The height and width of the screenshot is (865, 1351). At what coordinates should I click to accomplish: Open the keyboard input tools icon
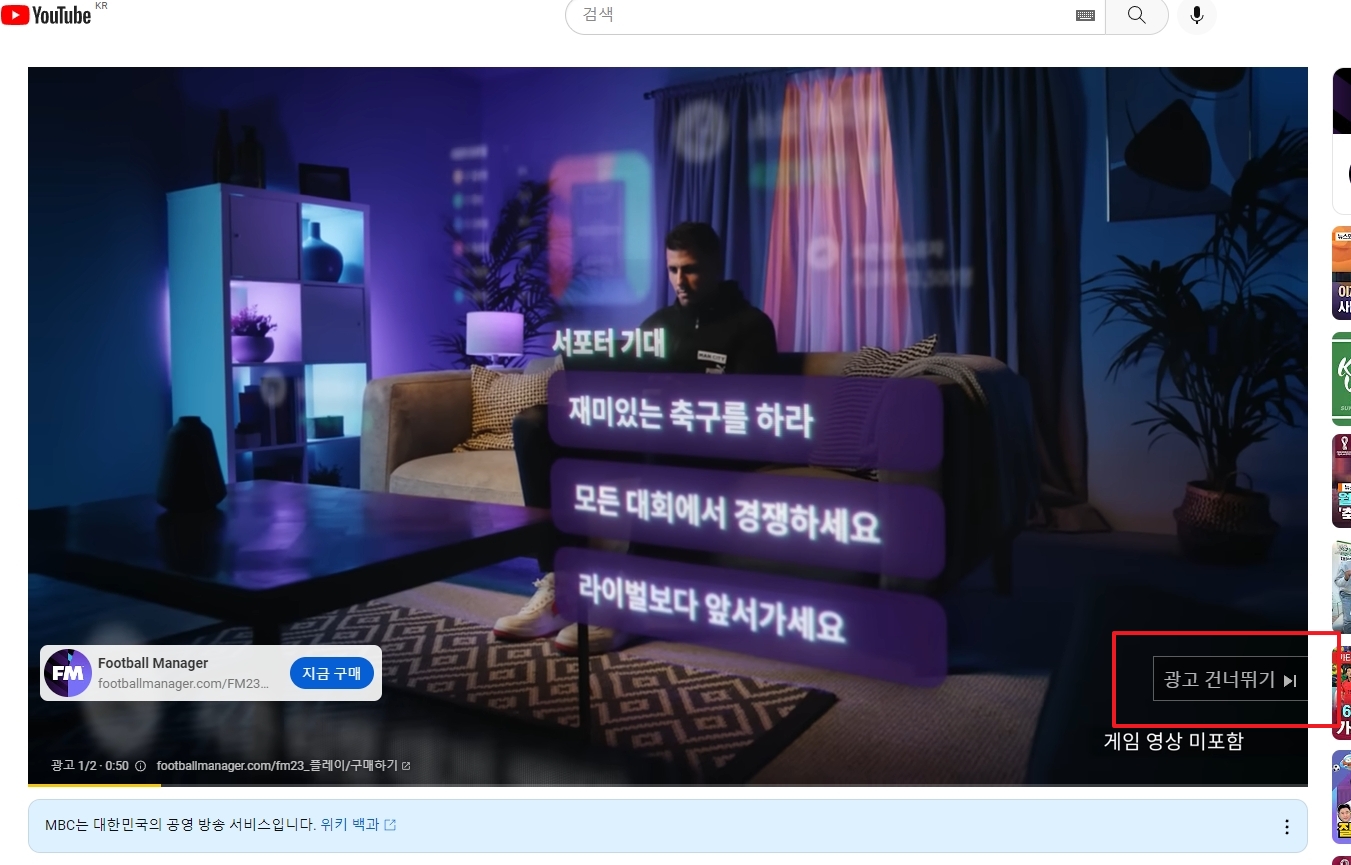[x=1085, y=15]
